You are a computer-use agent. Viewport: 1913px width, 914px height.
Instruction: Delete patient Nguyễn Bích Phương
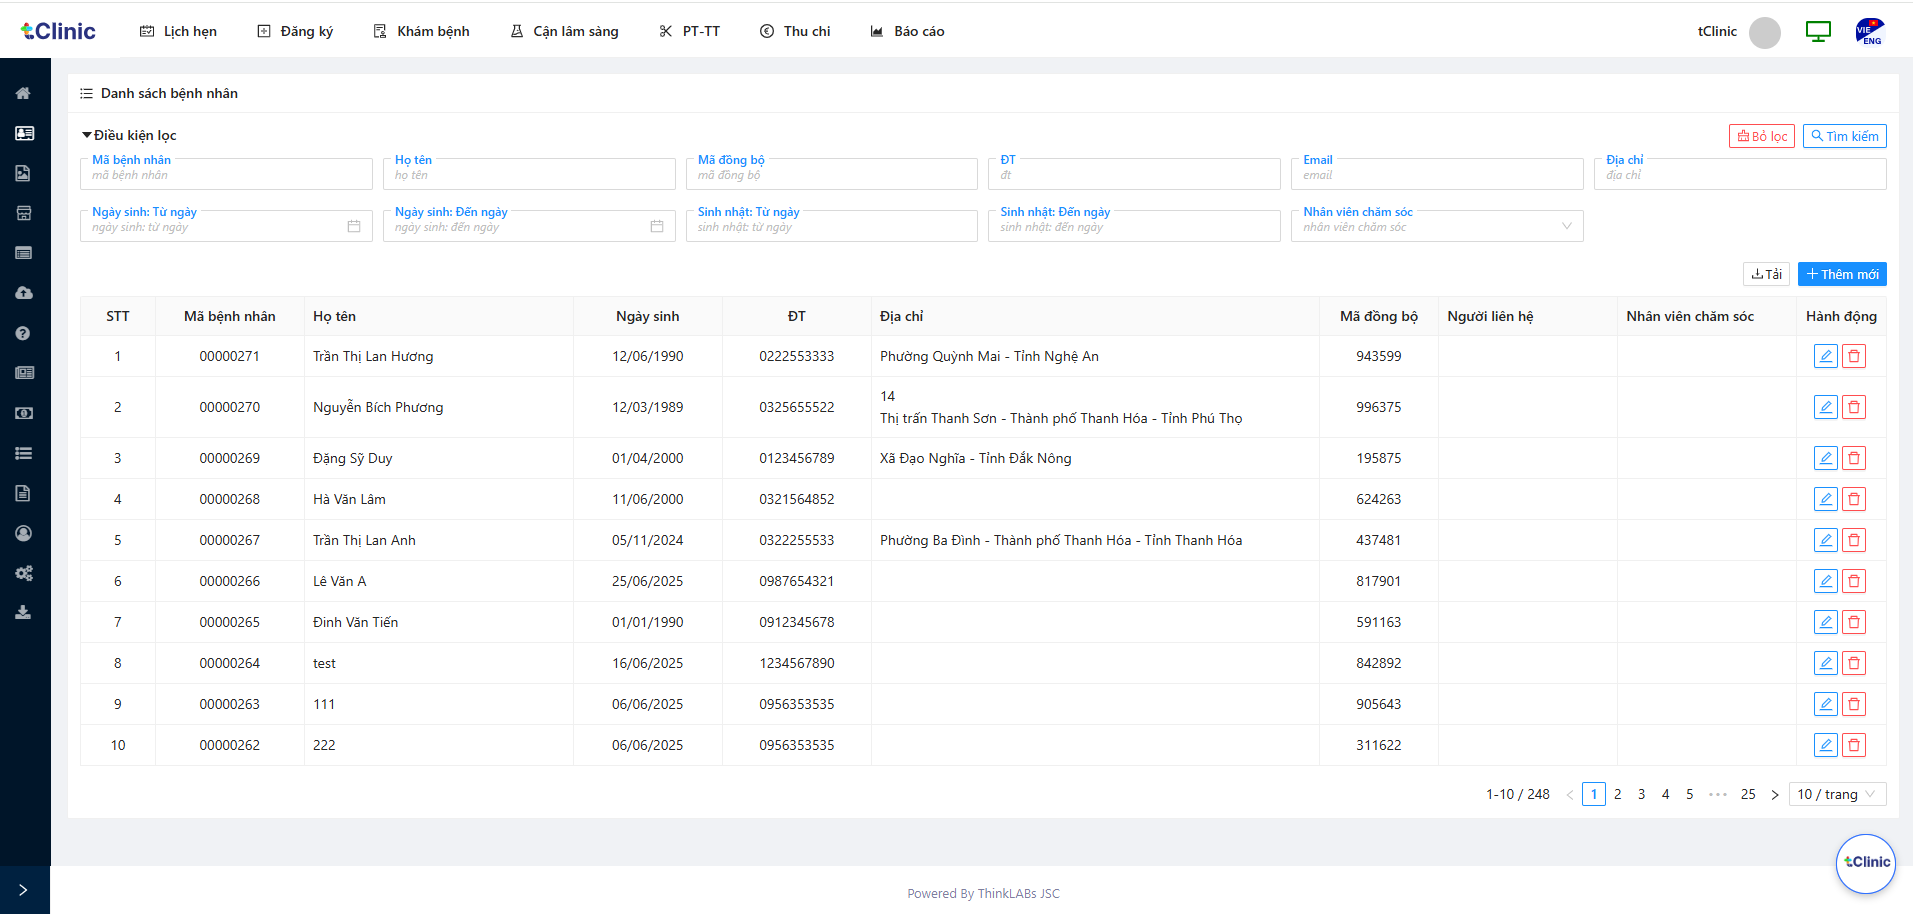1854,407
